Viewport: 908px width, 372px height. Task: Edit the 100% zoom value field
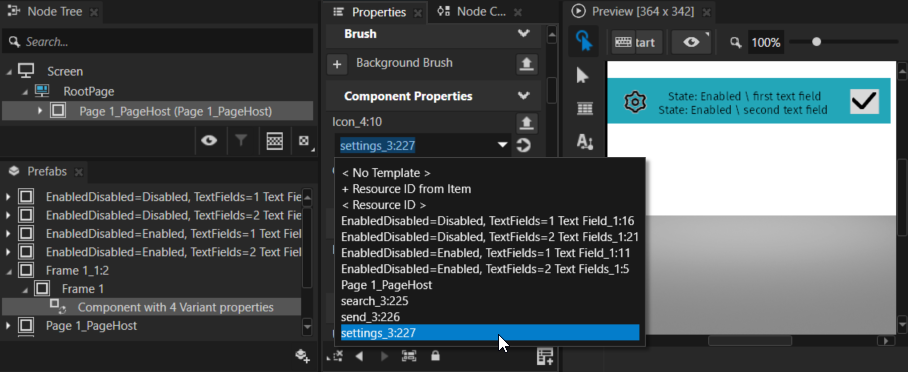[x=766, y=42]
